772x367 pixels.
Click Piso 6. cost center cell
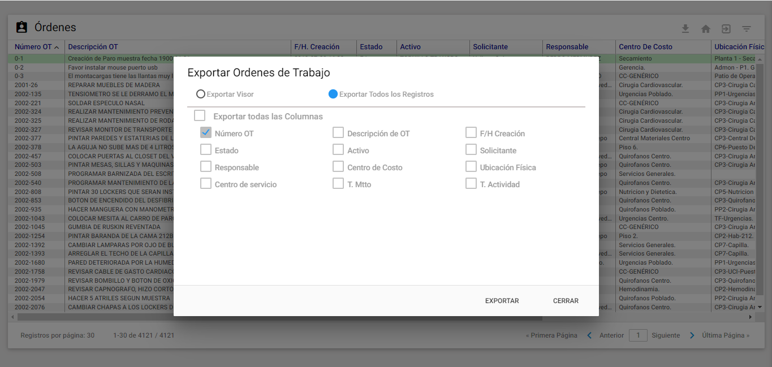[628, 147]
